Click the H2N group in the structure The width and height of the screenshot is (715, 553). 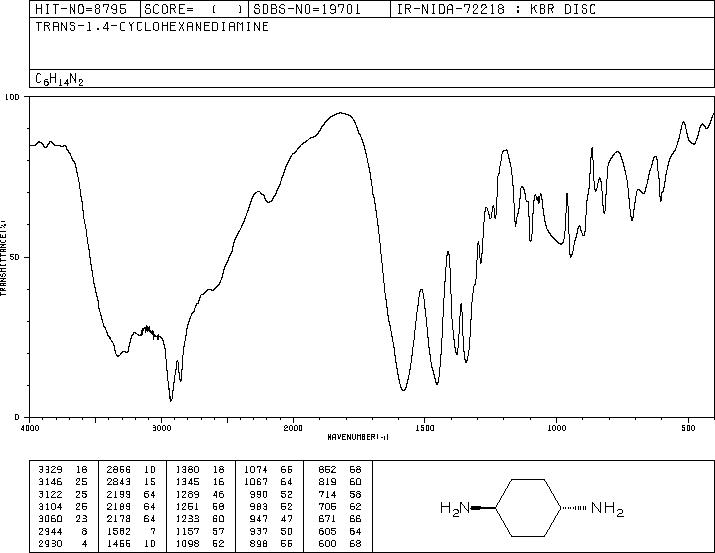click(x=455, y=508)
